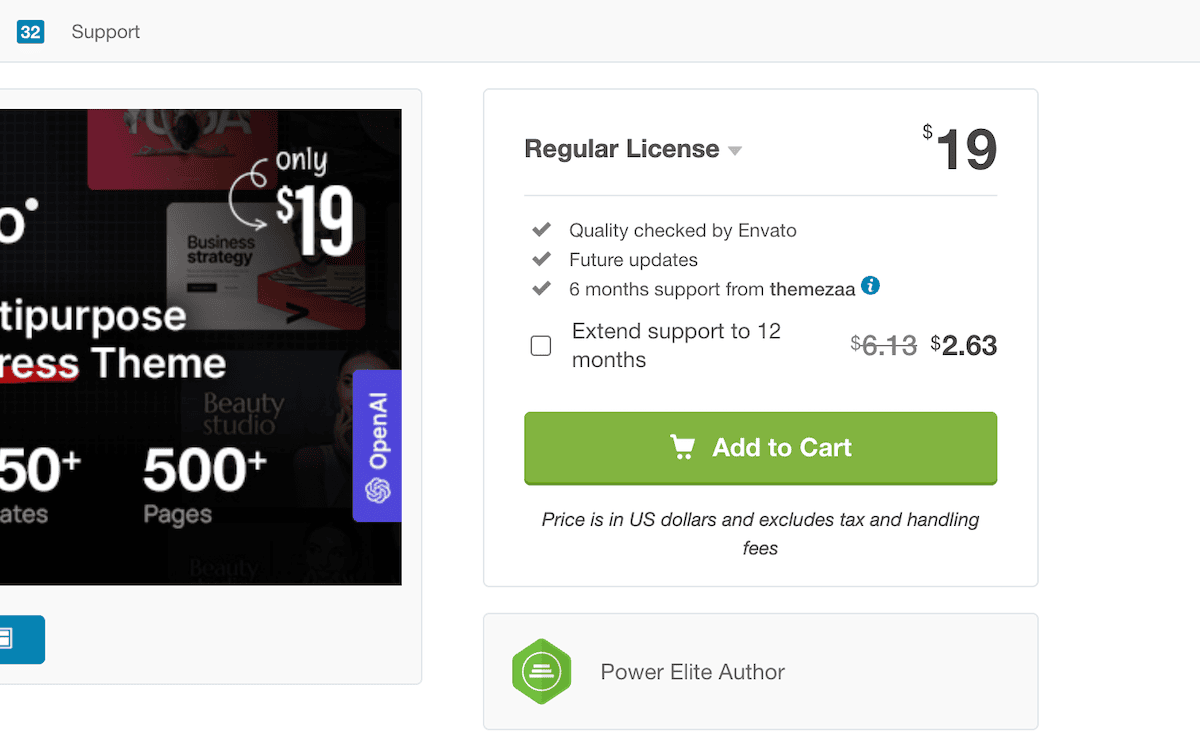This screenshot has height=747, width=1200.
Task: Open the Support tab
Action: coord(106,32)
